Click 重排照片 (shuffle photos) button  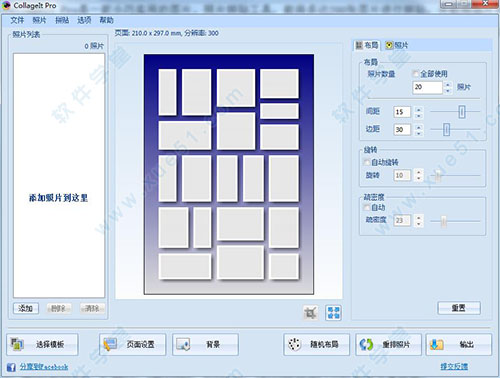388,344
